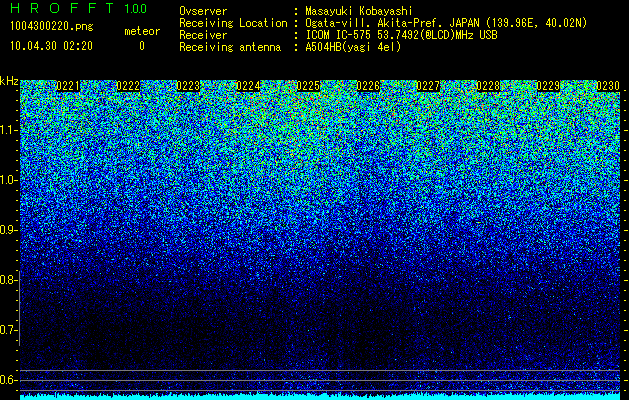The height and width of the screenshot is (400, 629).
Task: Click the 1.1 frequency axis label
Action: [8, 130]
